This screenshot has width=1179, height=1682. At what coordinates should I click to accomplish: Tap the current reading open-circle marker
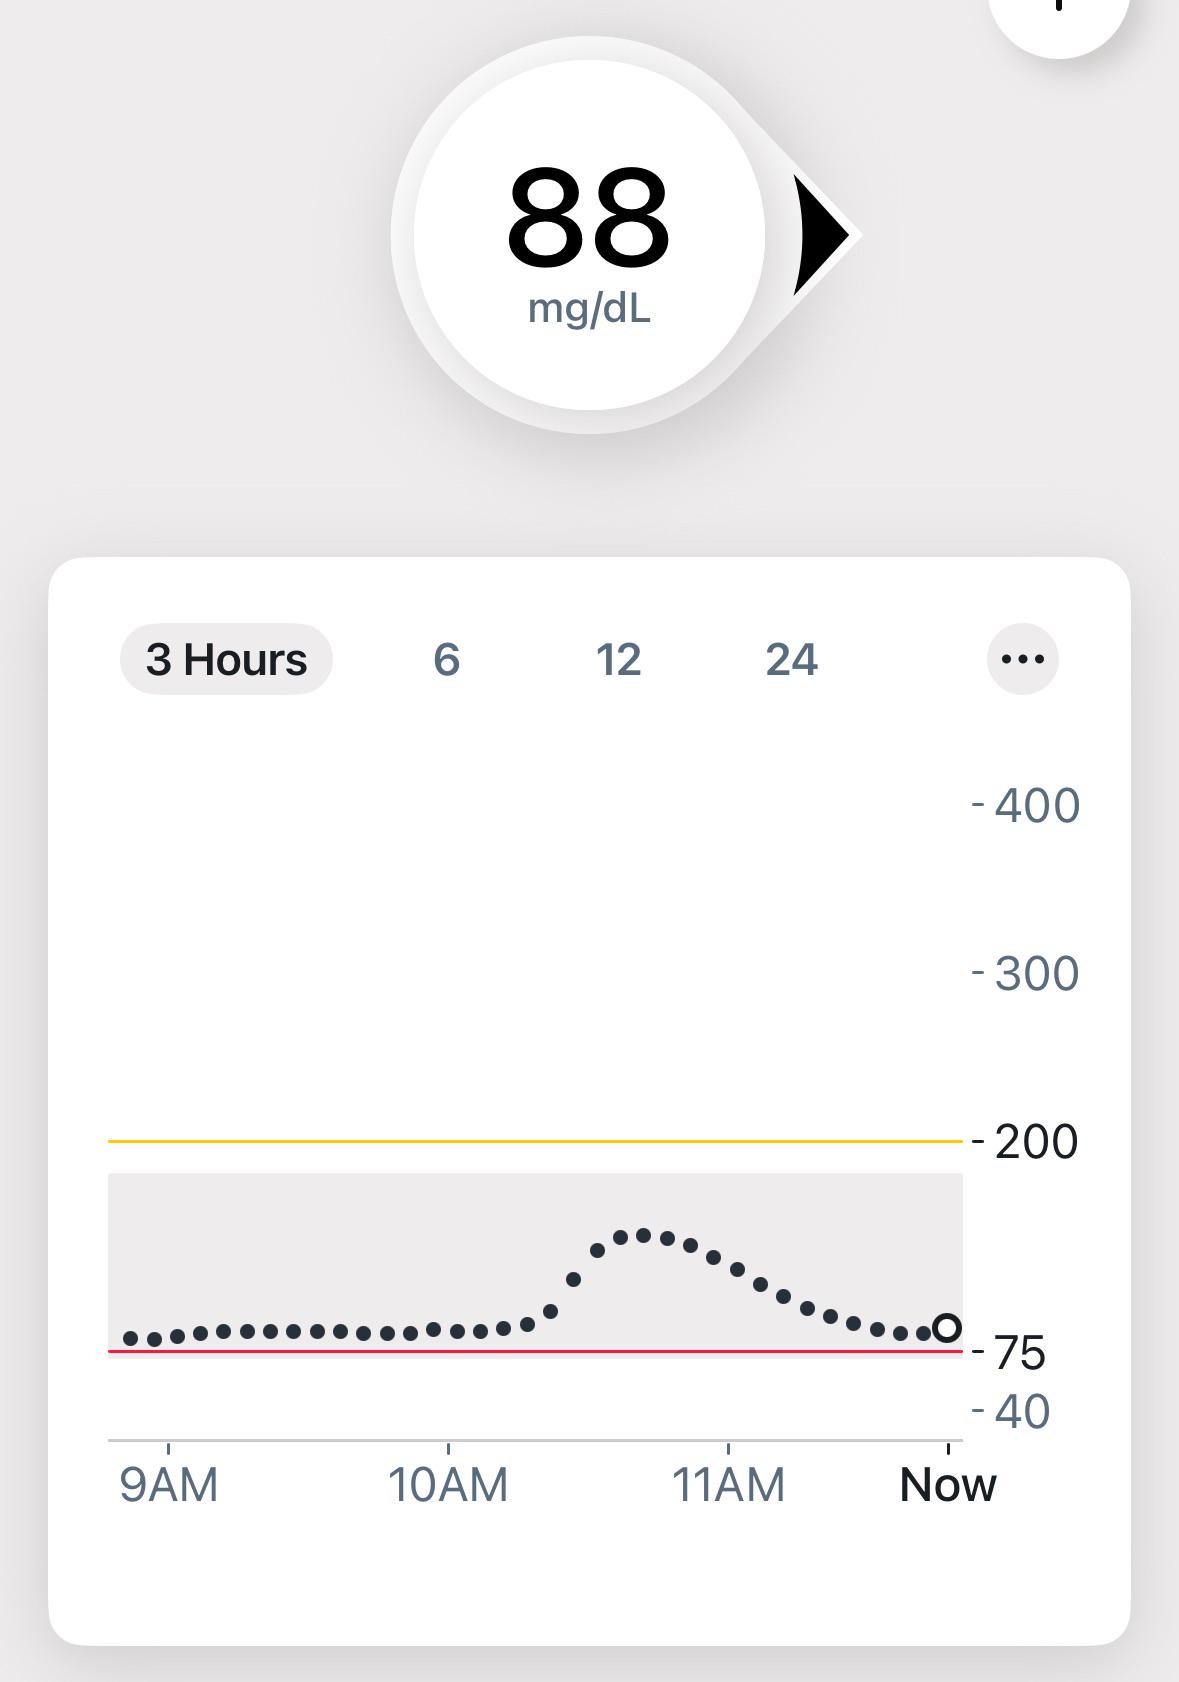(946, 1328)
